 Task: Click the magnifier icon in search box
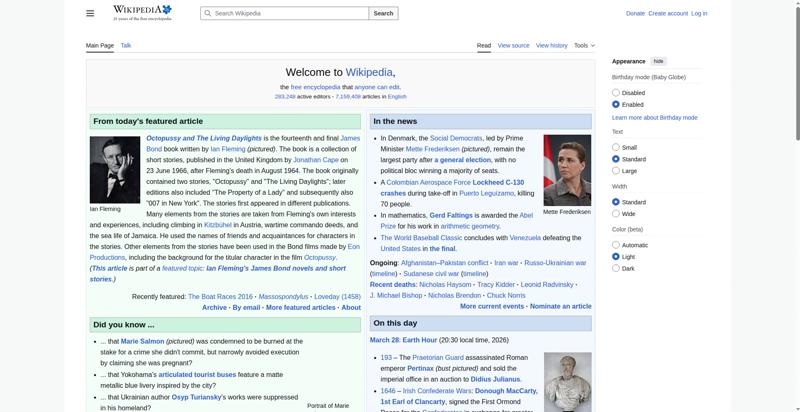(207, 13)
